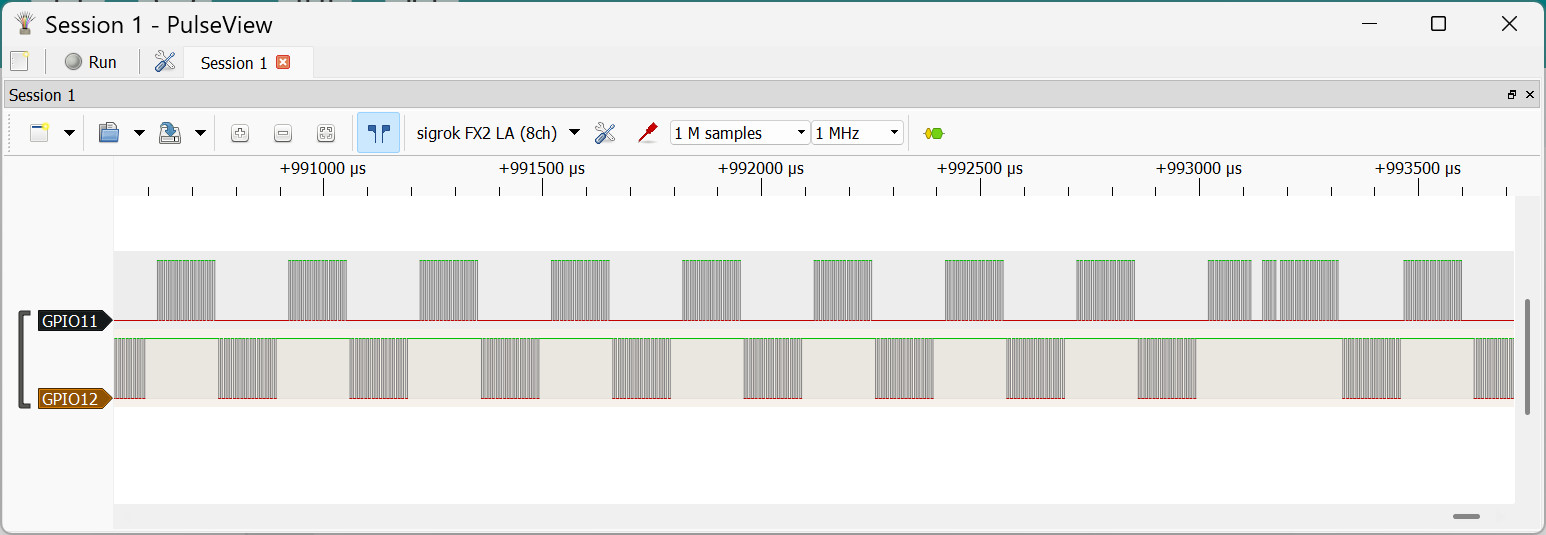Screen dimensions: 1546x535
Task: Expand the save options dropdown arrow
Action: coord(200,133)
